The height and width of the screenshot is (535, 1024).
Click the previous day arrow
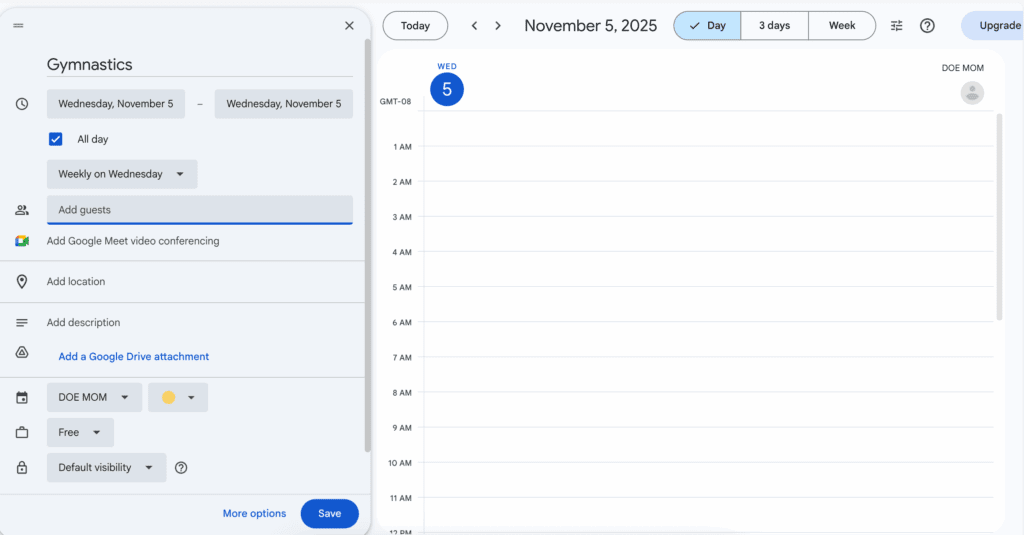pos(474,26)
